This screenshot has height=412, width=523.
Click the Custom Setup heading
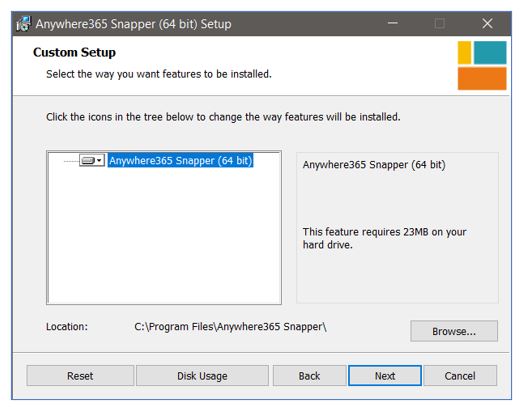74,52
